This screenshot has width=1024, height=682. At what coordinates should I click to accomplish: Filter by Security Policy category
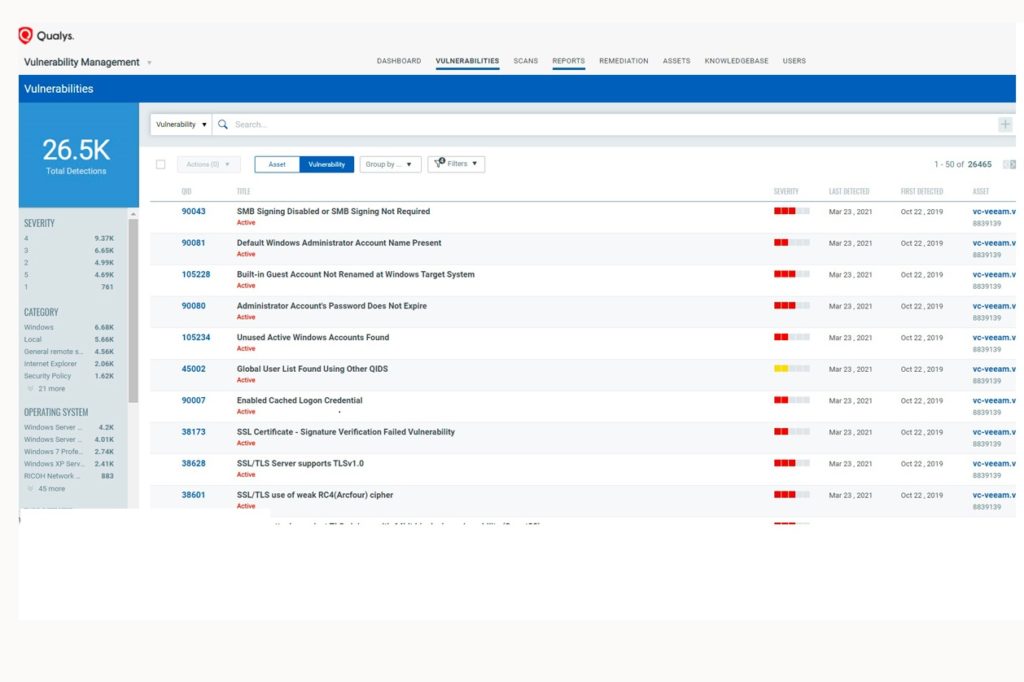click(x=69, y=376)
